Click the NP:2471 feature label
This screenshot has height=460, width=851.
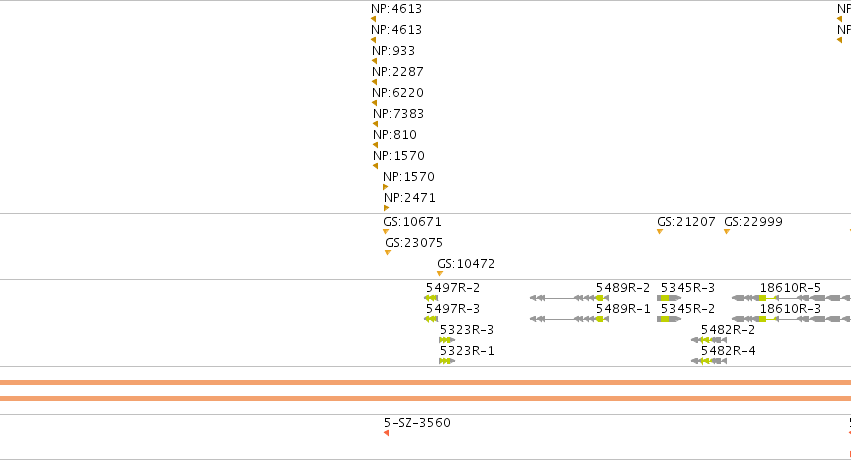(410, 198)
